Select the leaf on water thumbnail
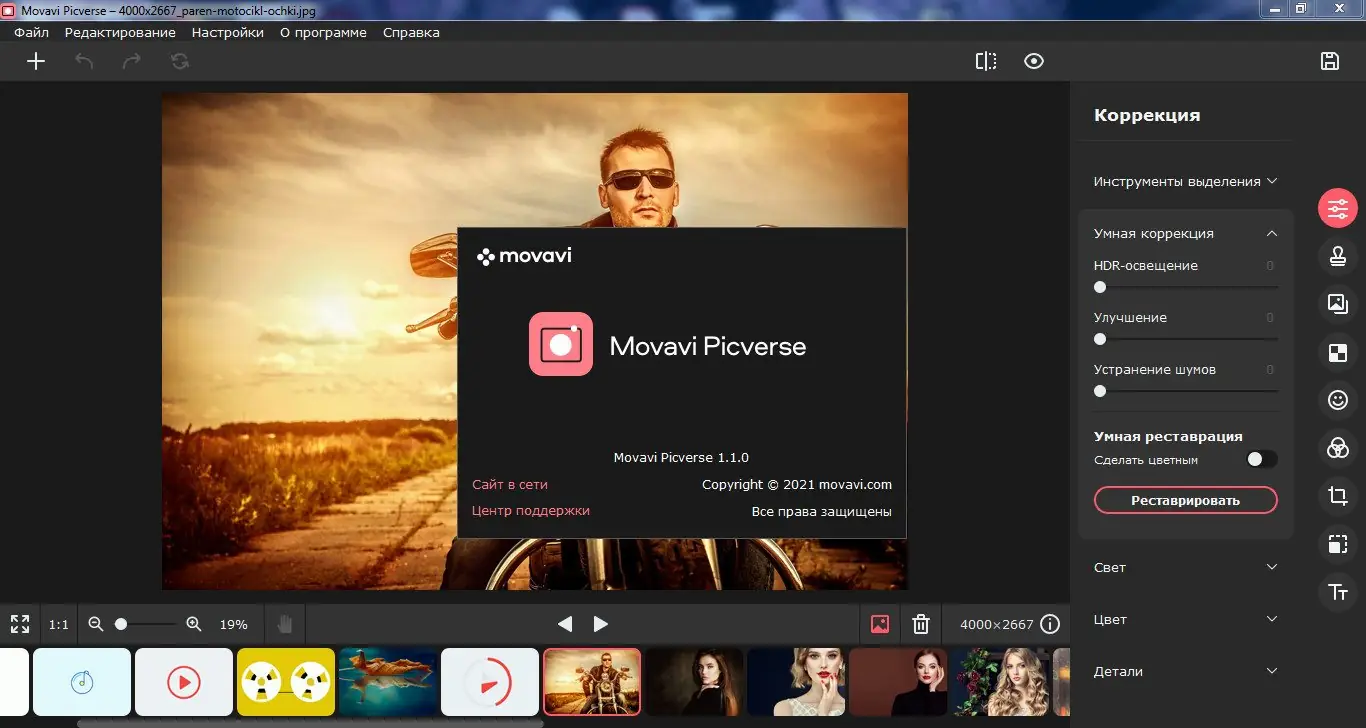 pos(388,682)
